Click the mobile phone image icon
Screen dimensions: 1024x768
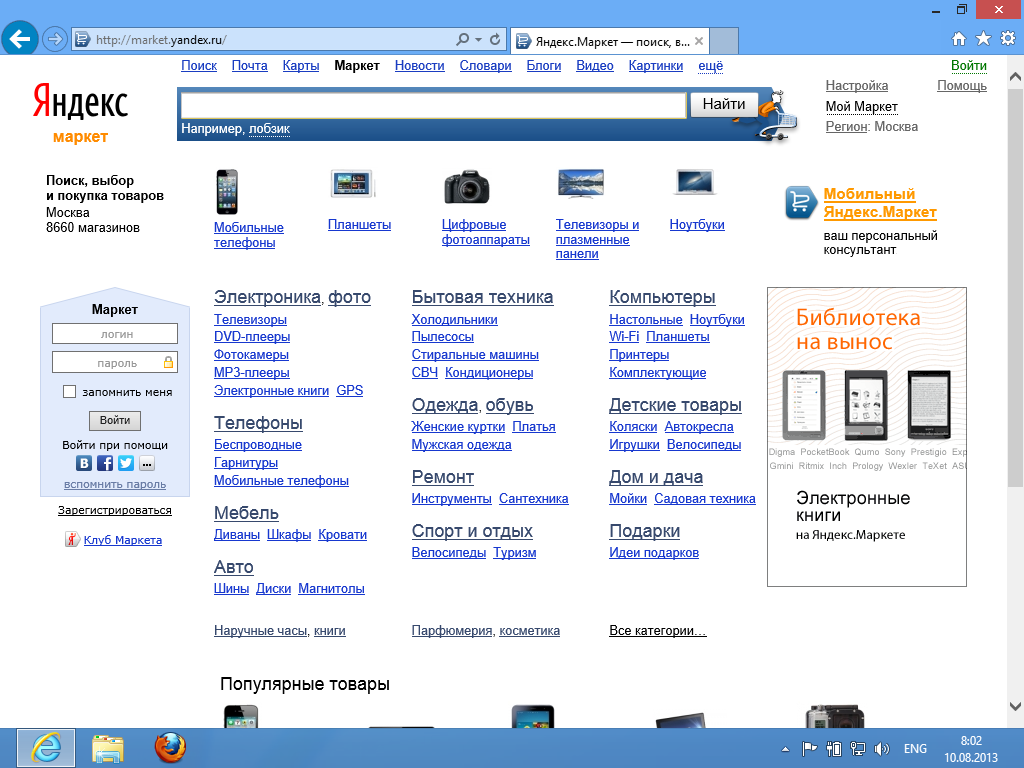pos(227,191)
